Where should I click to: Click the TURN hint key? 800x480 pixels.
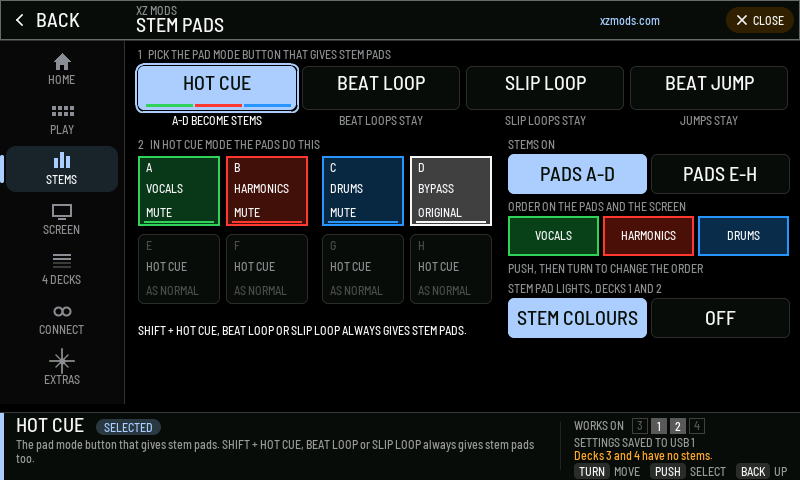coord(592,472)
